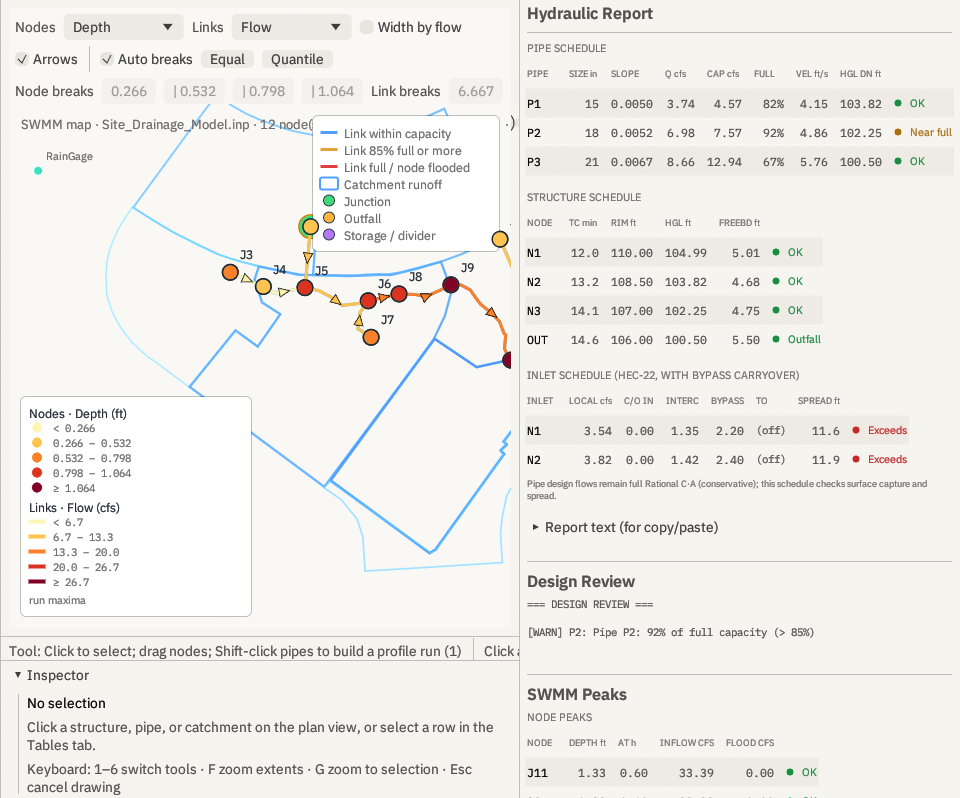The width and height of the screenshot is (960, 798).
Task: Select dark red node J9 on map
Action: click(x=451, y=284)
